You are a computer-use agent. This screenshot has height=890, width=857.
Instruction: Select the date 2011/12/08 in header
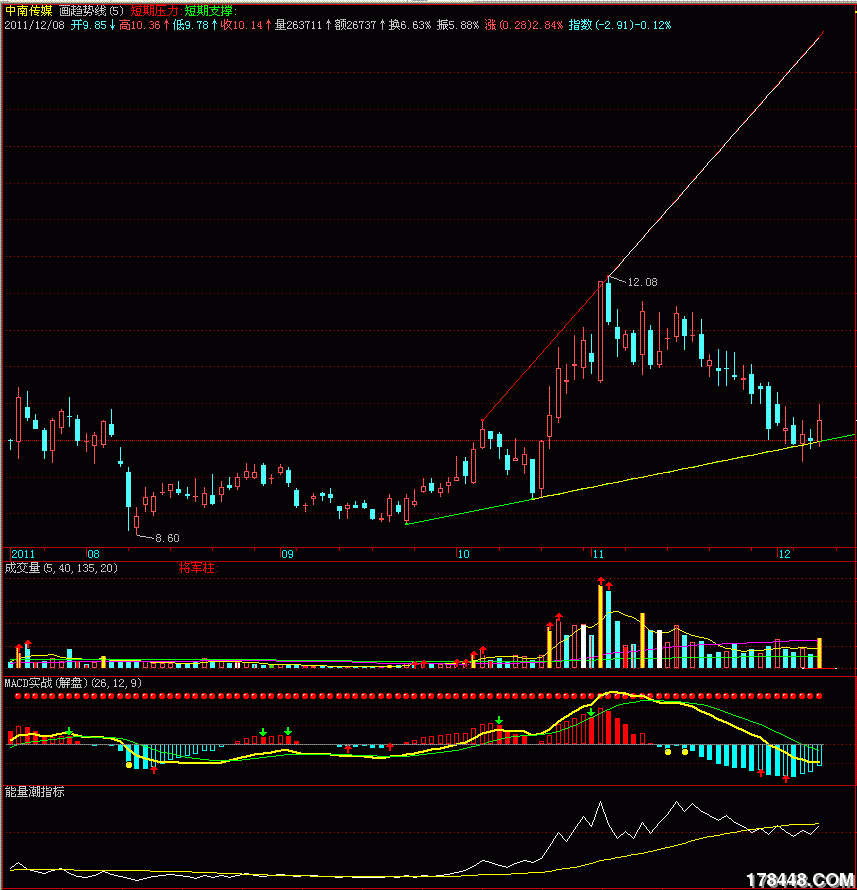(35, 25)
